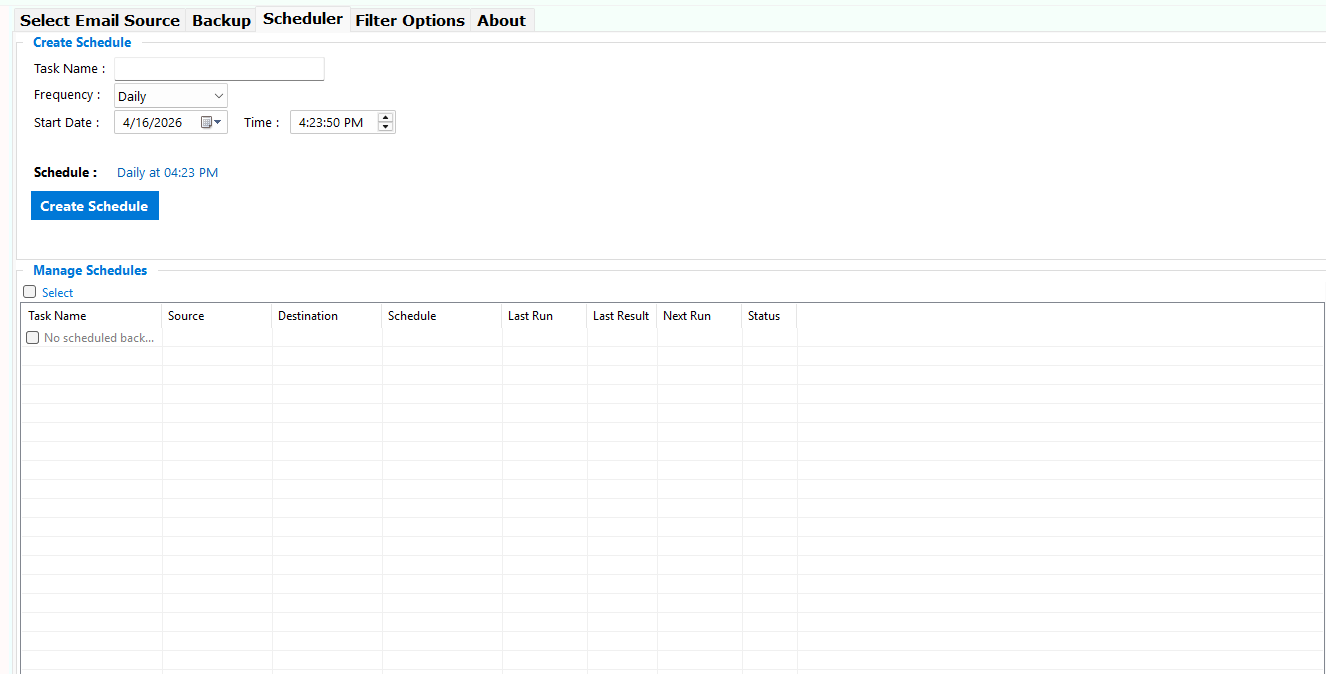Open the Start Date calendar picker icon
The width and height of the screenshot is (1326, 674).
coord(211,122)
